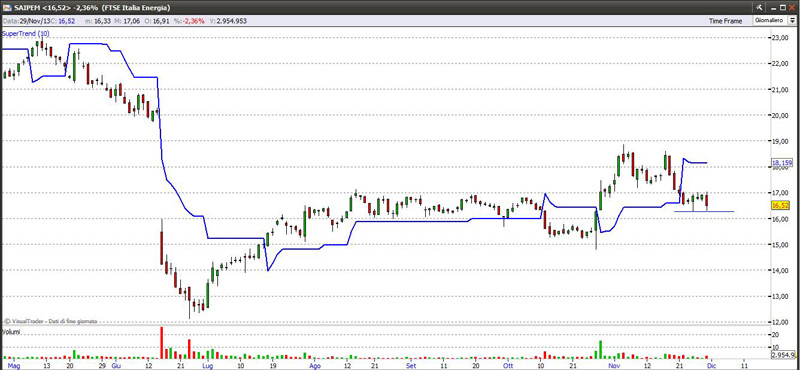800x370 pixels.
Task: Open the Time Frame dropdown arrow
Action: point(793,21)
